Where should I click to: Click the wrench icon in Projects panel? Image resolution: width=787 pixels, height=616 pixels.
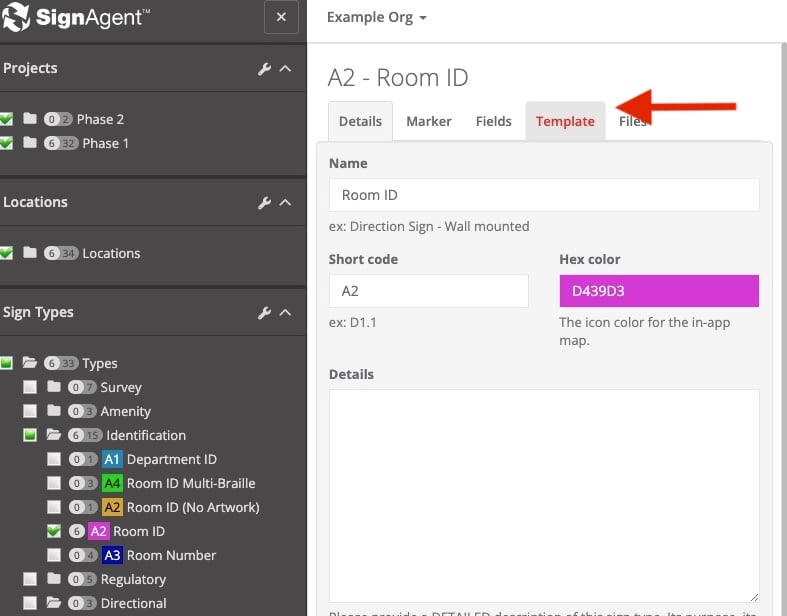(264, 69)
